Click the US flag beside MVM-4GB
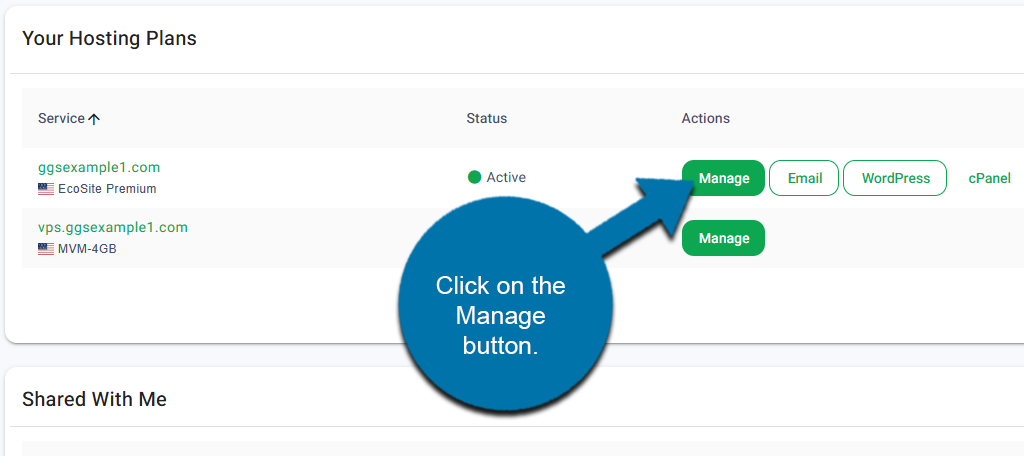This screenshot has height=456, width=1024. tap(46, 249)
